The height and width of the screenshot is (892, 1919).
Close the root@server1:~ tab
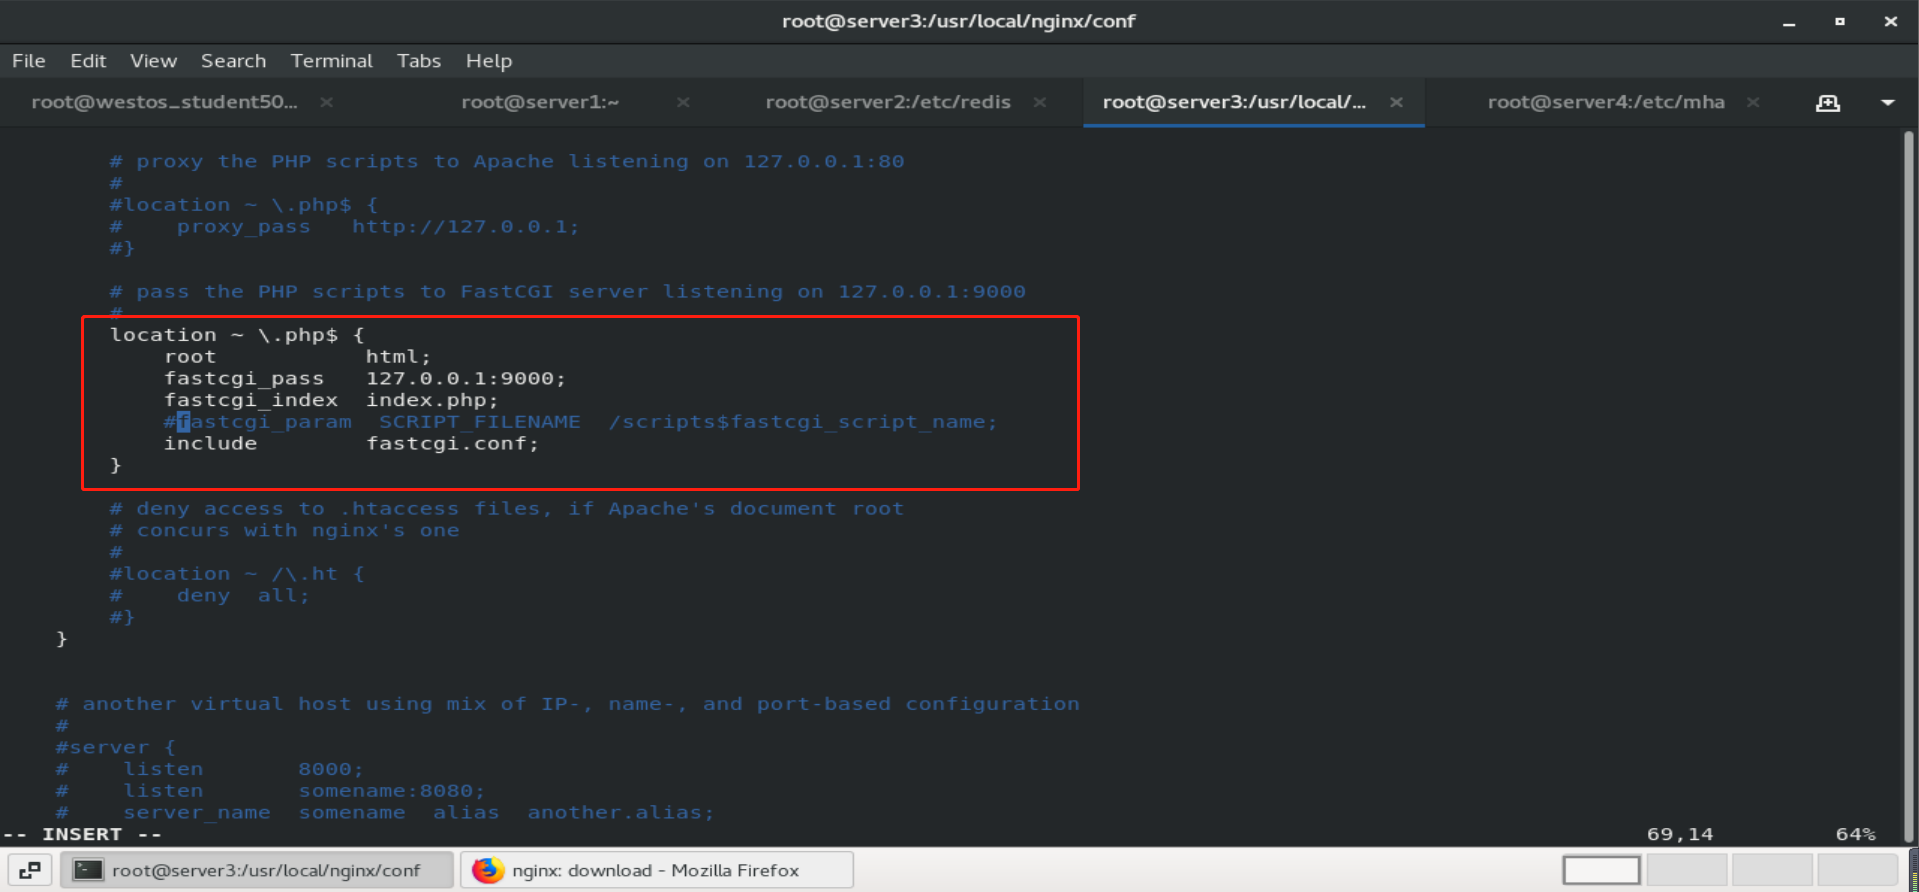click(x=683, y=102)
